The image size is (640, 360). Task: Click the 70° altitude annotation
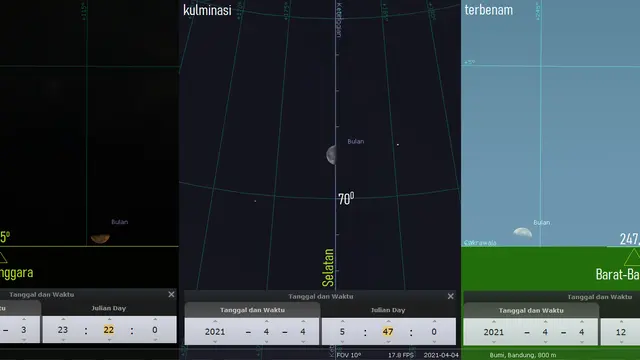[346, 199]
